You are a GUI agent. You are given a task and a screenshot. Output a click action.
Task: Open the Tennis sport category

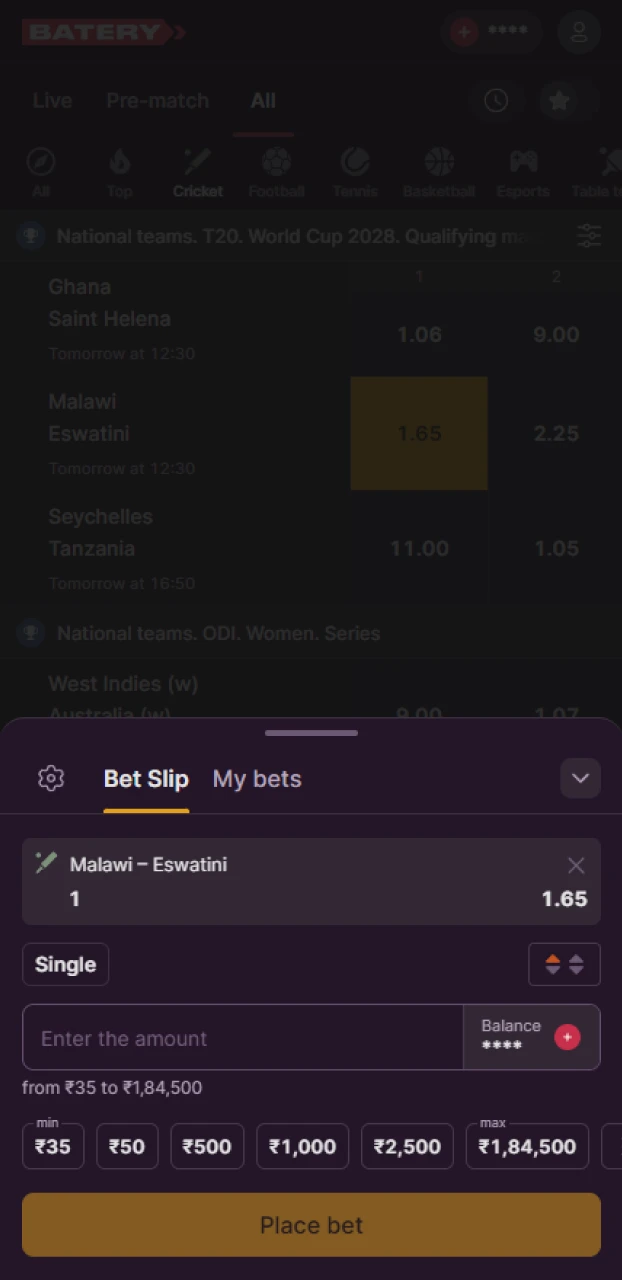pos(355,163)
